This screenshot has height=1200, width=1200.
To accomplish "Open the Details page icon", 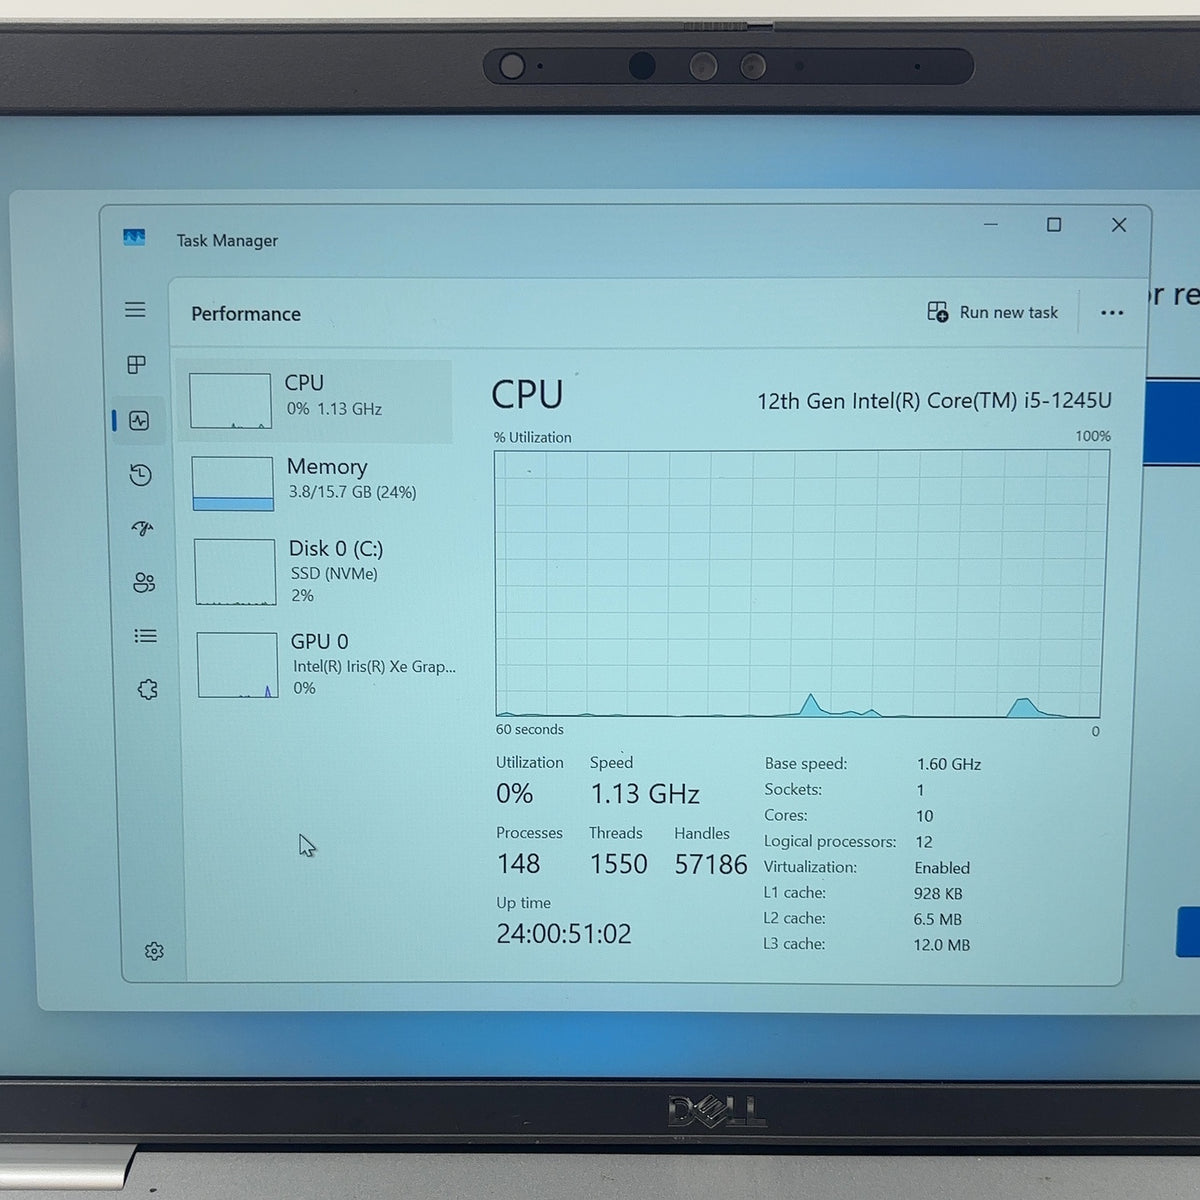I will point(146,636).
